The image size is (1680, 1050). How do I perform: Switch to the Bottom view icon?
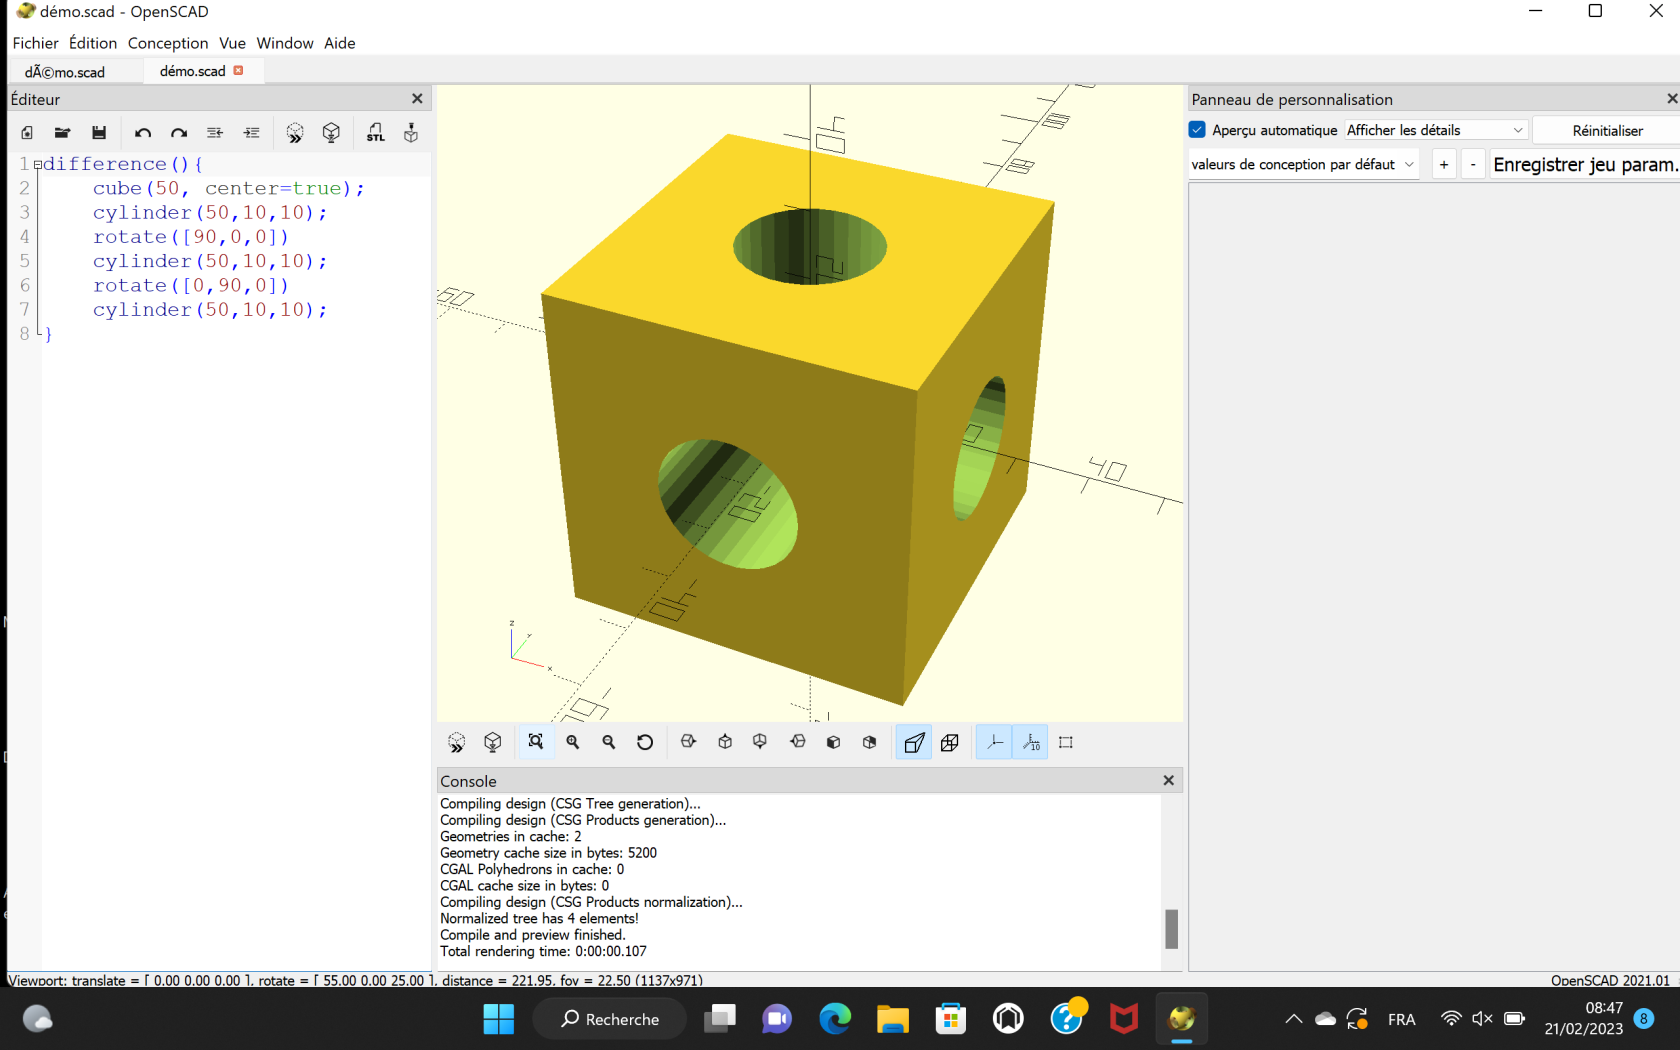(760, 742)
